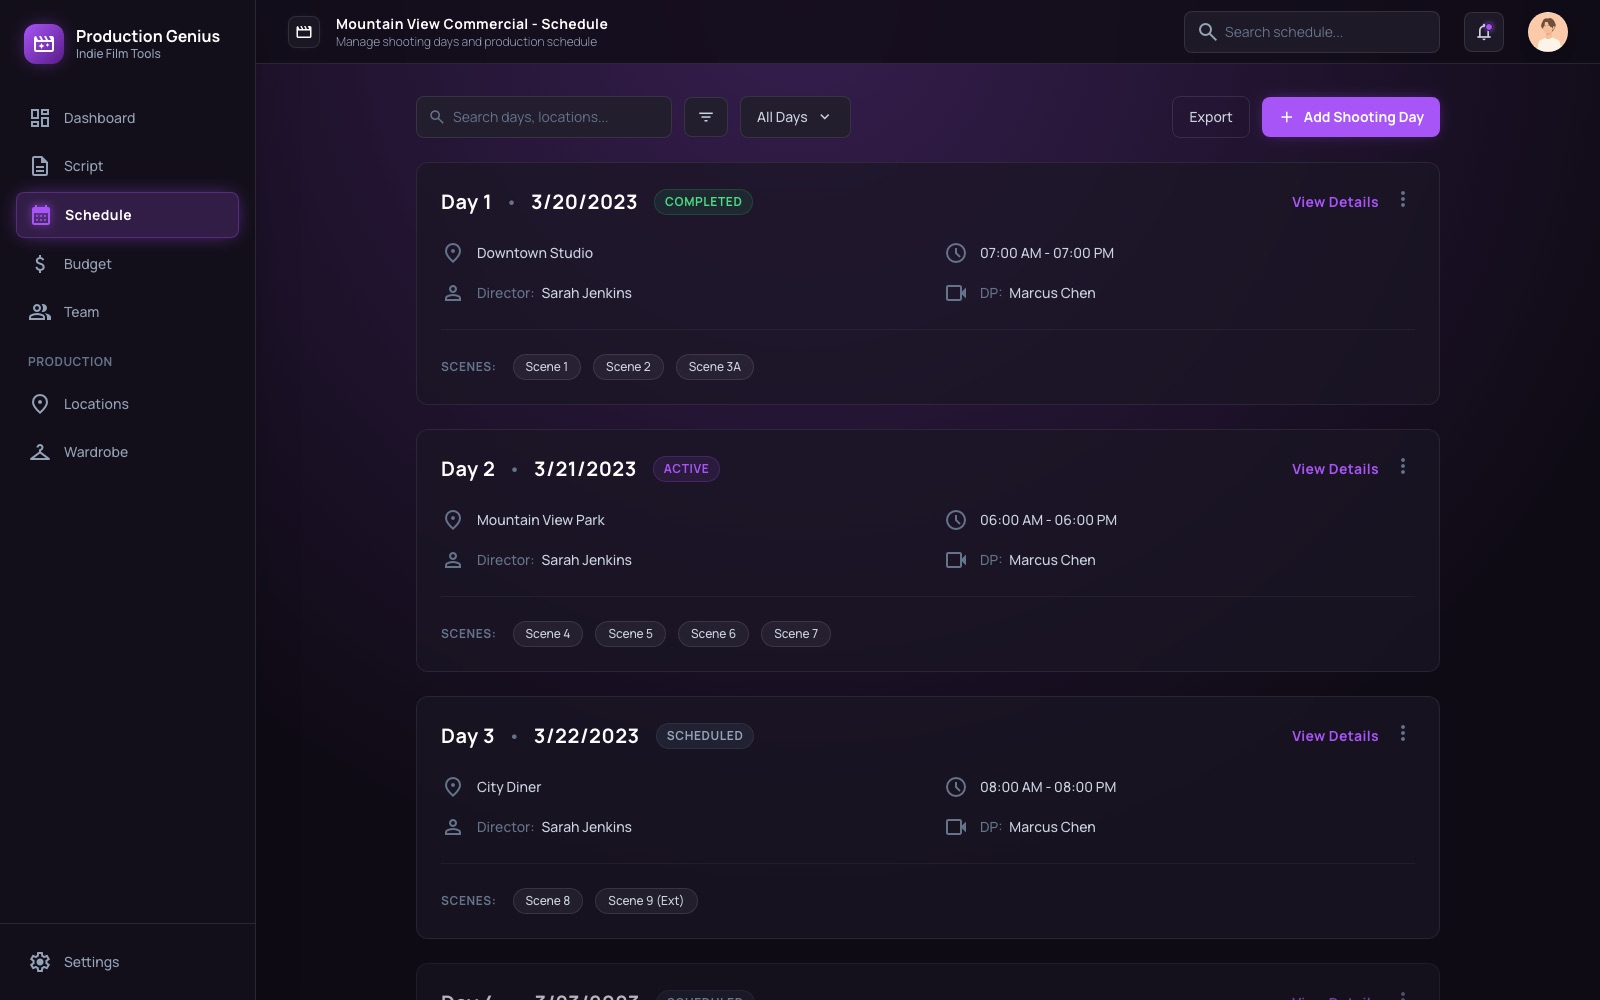
Task: Open Script in the sidebar
Action: pos(127,166)
